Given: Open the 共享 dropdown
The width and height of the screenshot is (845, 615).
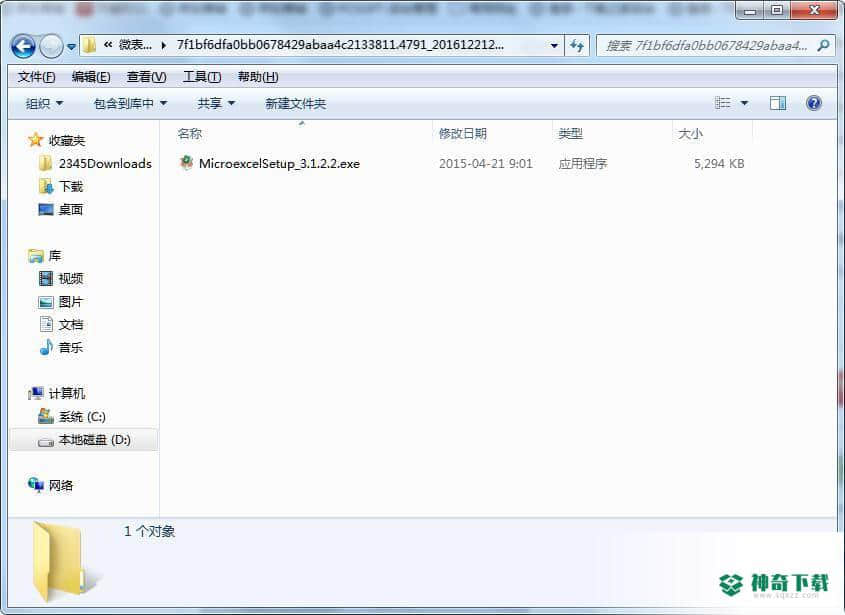Looking at the screenshot, I should pyautogui.click(x=216, y=103).
